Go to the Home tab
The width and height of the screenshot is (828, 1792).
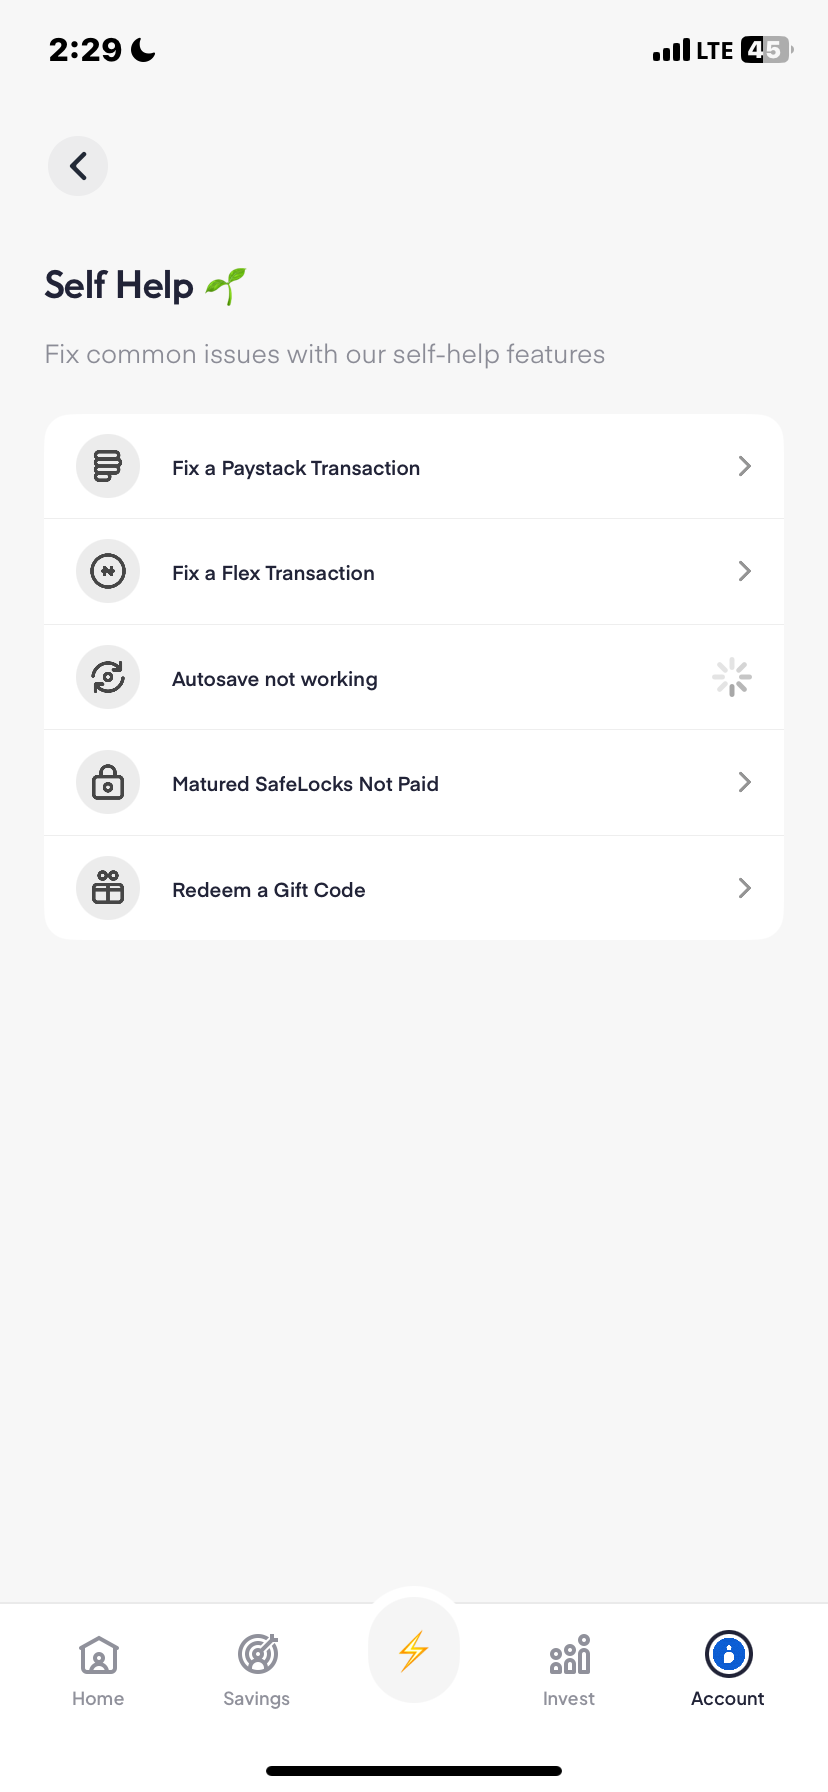coord(98,1669)
